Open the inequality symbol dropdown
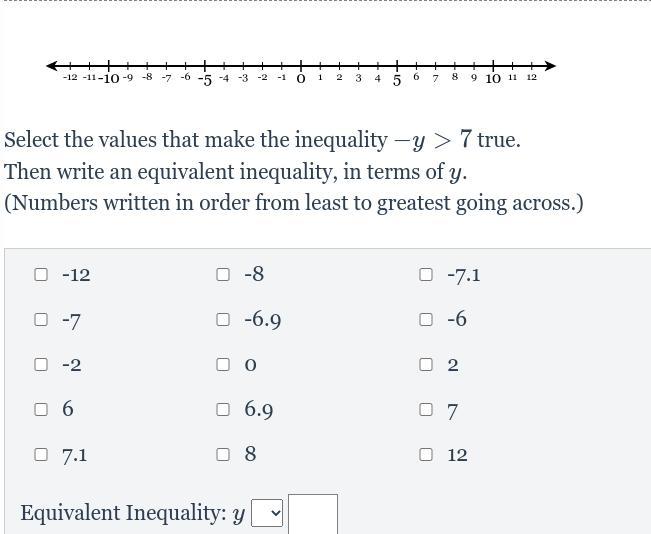The width and height of the screenshot is (651, 534). click(x=267, y=513)
